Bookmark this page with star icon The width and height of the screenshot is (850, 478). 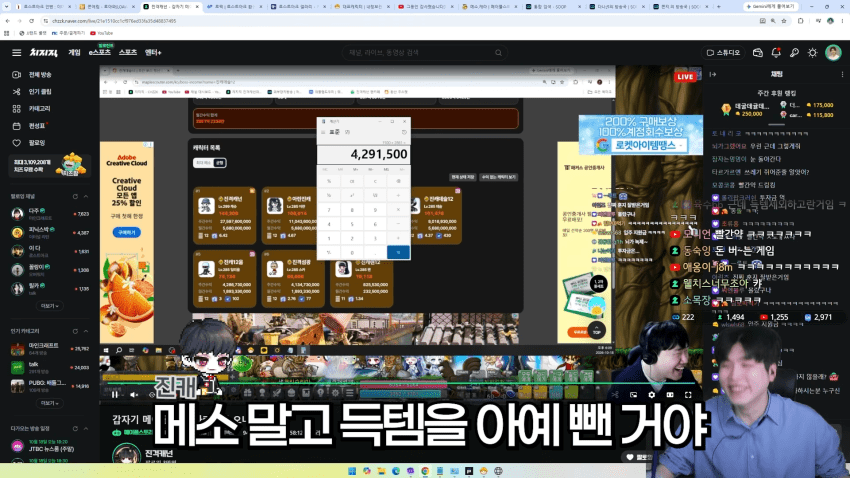[784, 21]
